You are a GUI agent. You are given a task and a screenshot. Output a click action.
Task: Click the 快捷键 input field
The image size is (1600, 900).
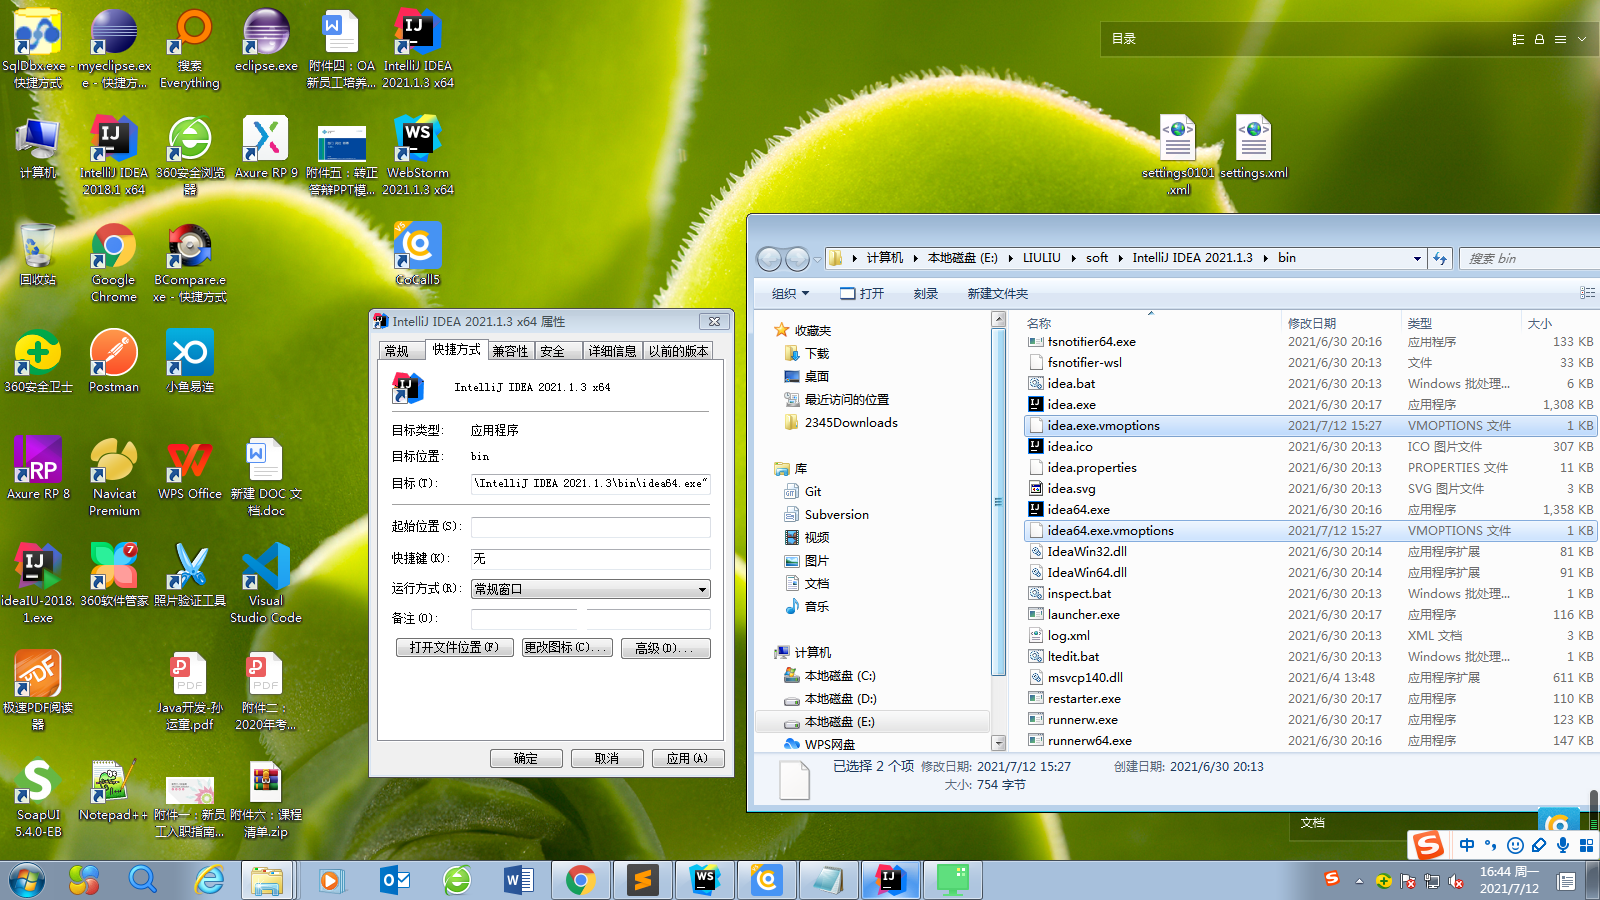click(x=591, y=559)
